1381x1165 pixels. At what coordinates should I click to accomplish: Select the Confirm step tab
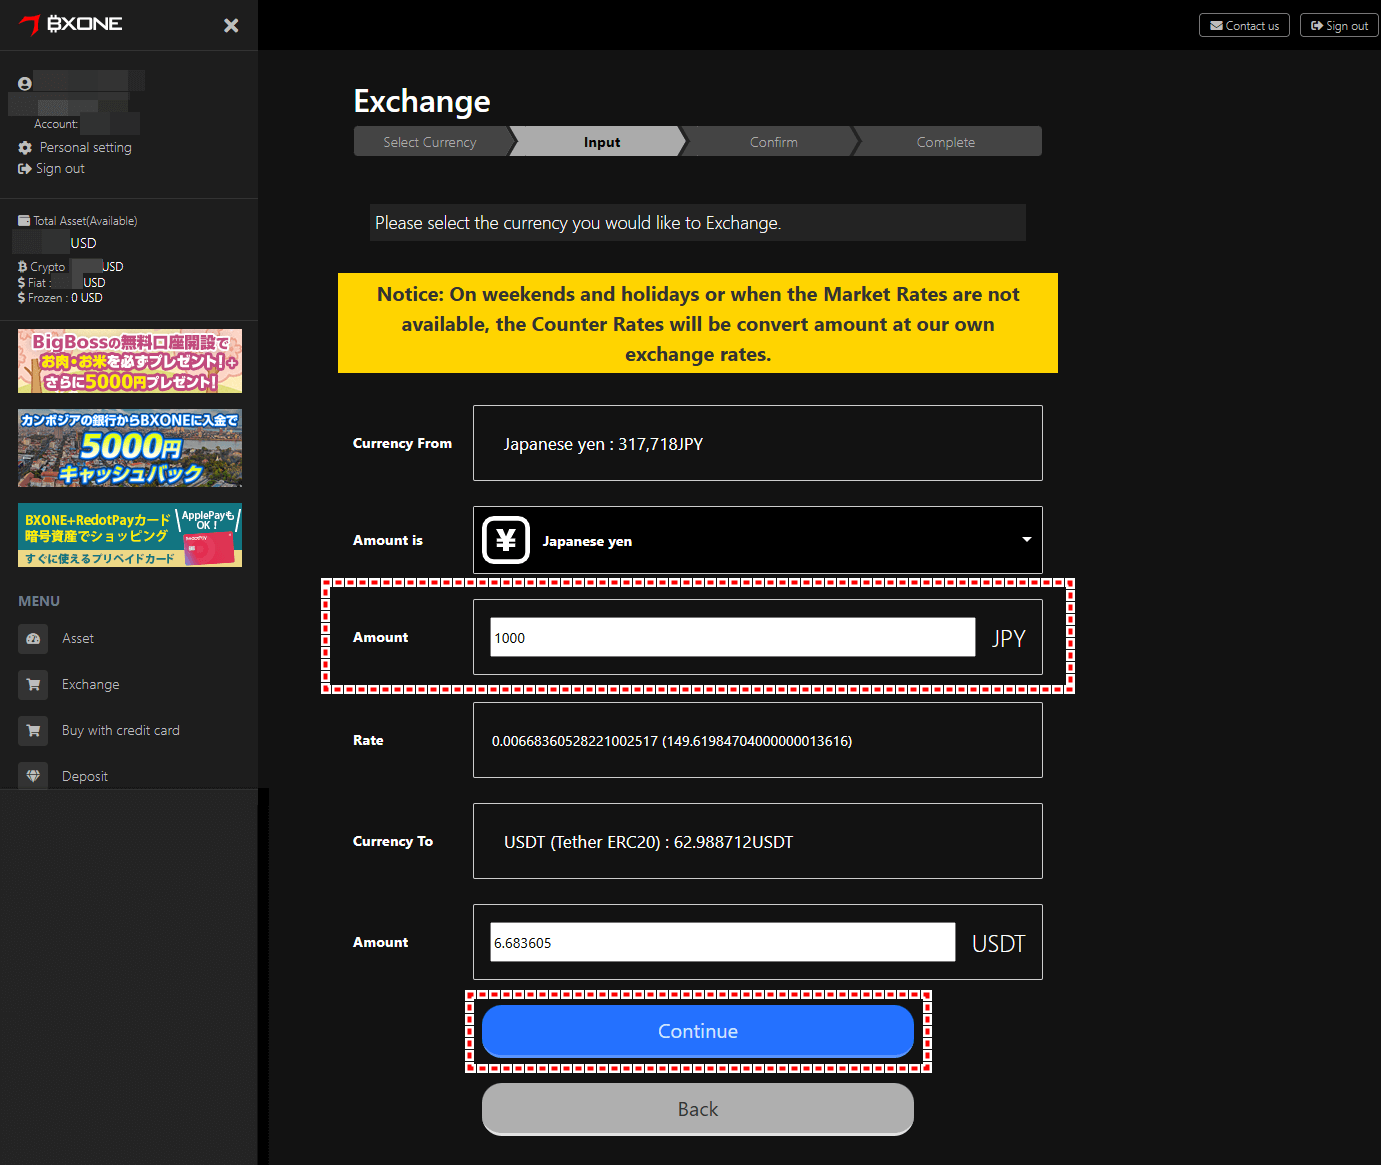pos(774,142)
